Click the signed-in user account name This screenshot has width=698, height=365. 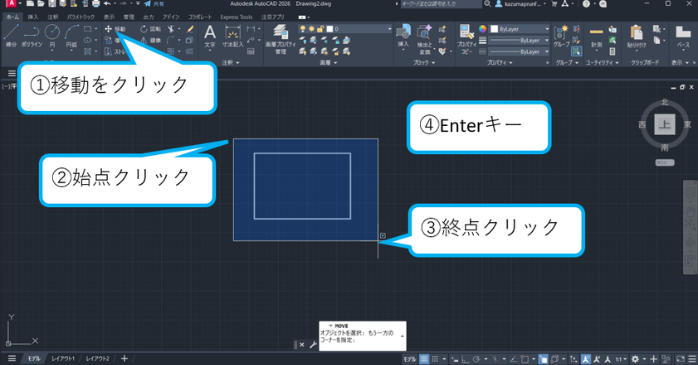pyautogui.click(x=522, y=4)
